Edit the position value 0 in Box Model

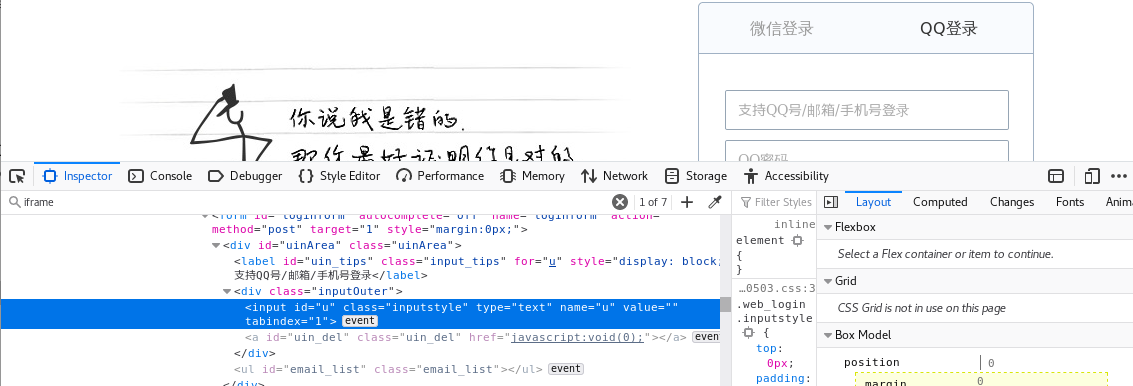coord(991,363)
